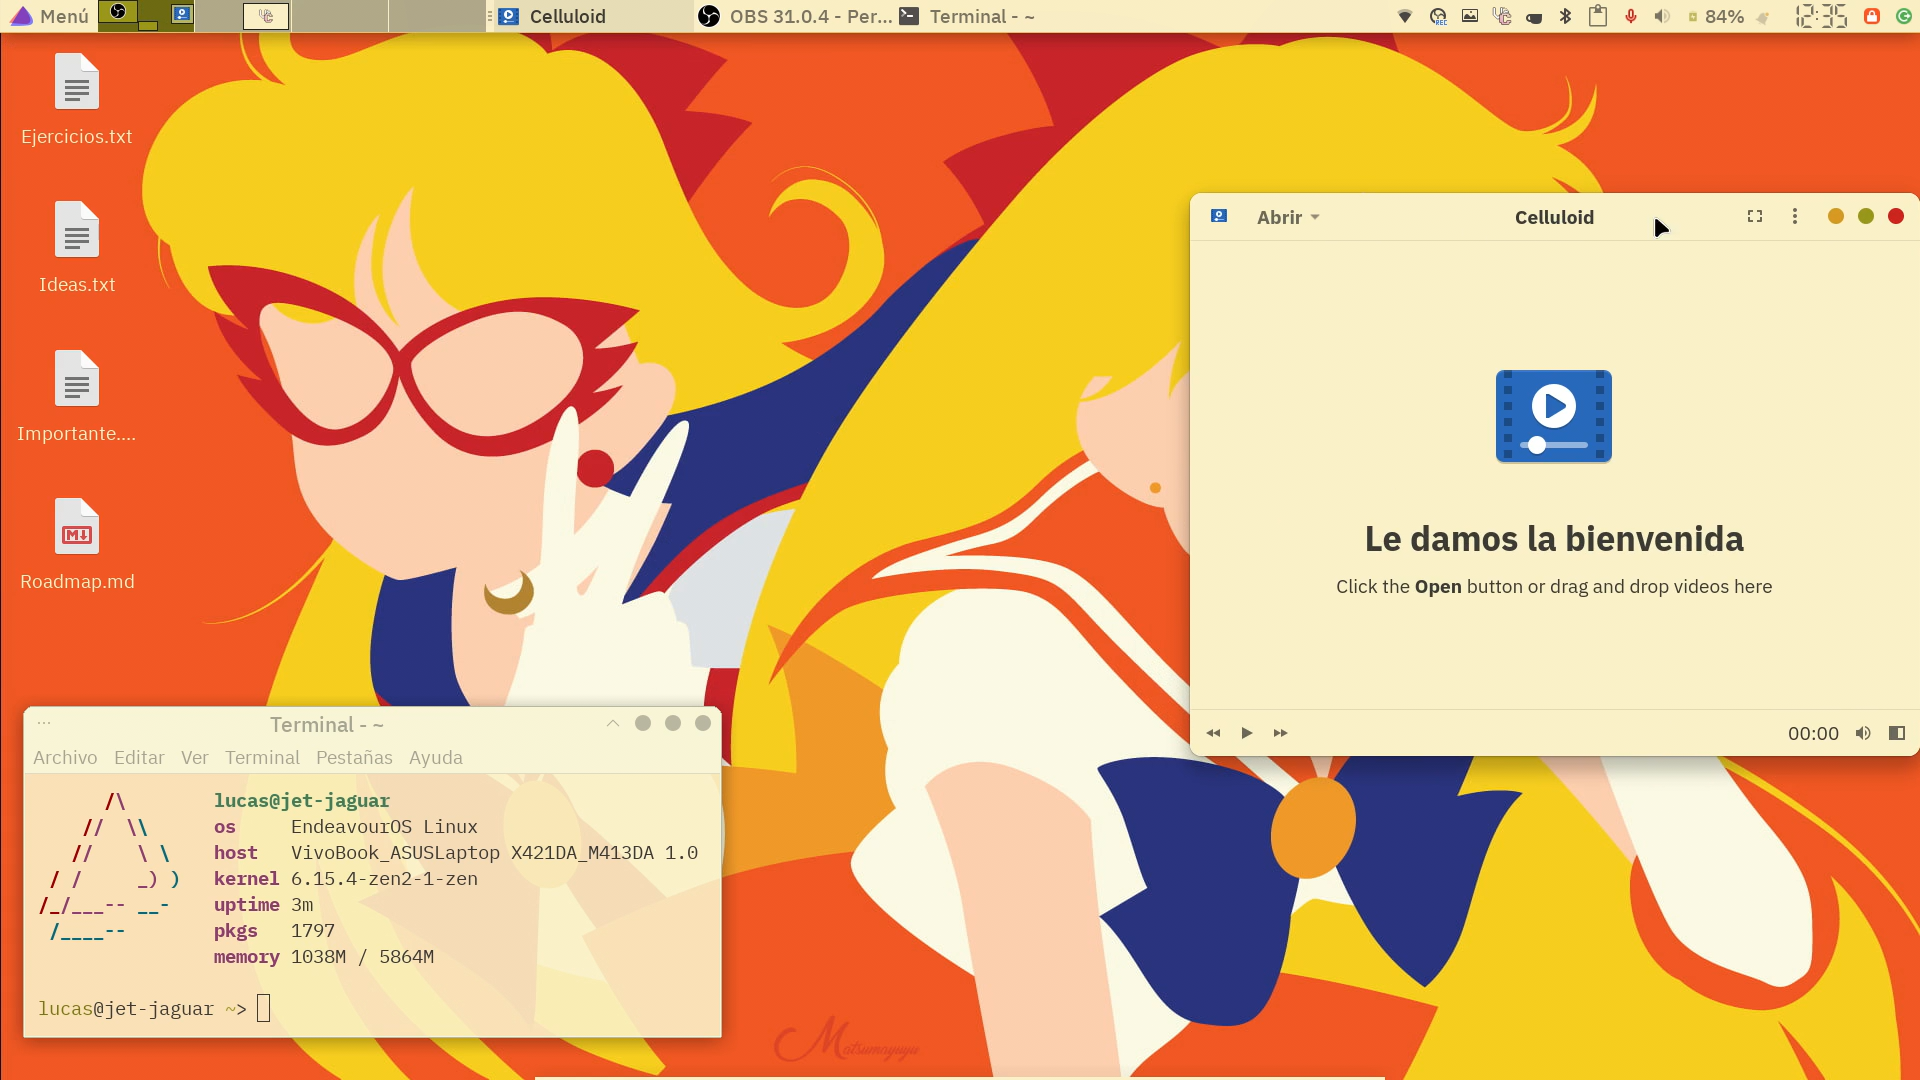Click the 12:35 panel clock

click(1821, 16)
